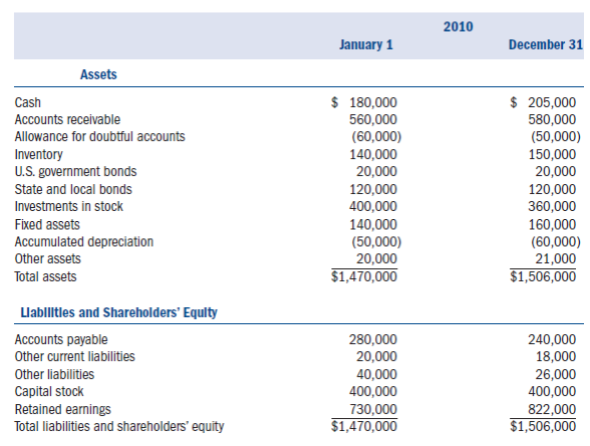
Task: Select Accounts payable December value 240,000
Action: tap(552, 339)
